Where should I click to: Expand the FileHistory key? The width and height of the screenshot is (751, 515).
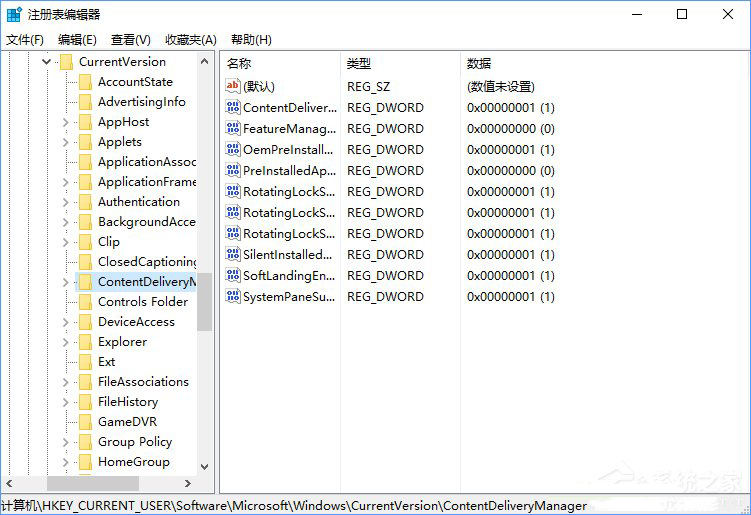click(x=66, y=402)
